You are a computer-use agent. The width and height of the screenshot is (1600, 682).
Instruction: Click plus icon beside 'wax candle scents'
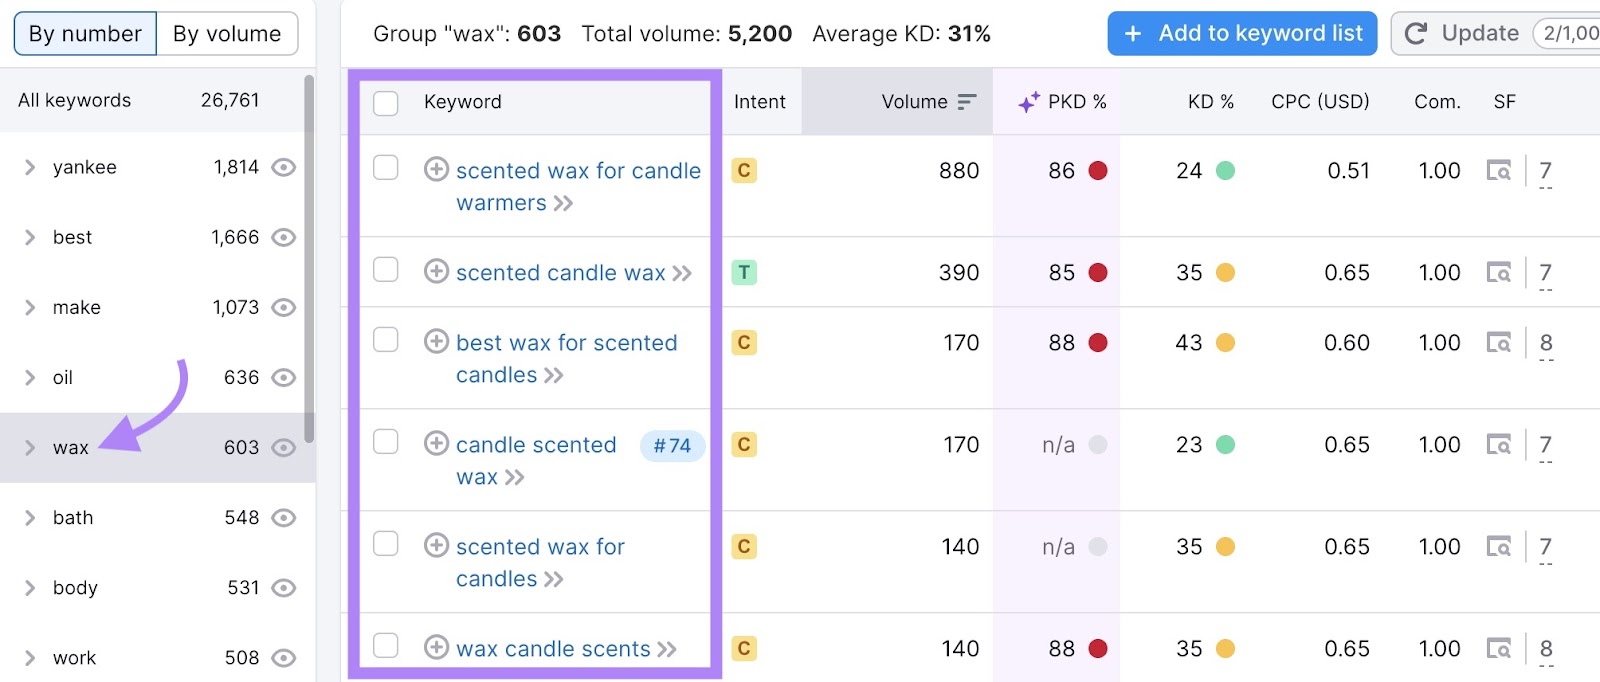pos(436,647)
